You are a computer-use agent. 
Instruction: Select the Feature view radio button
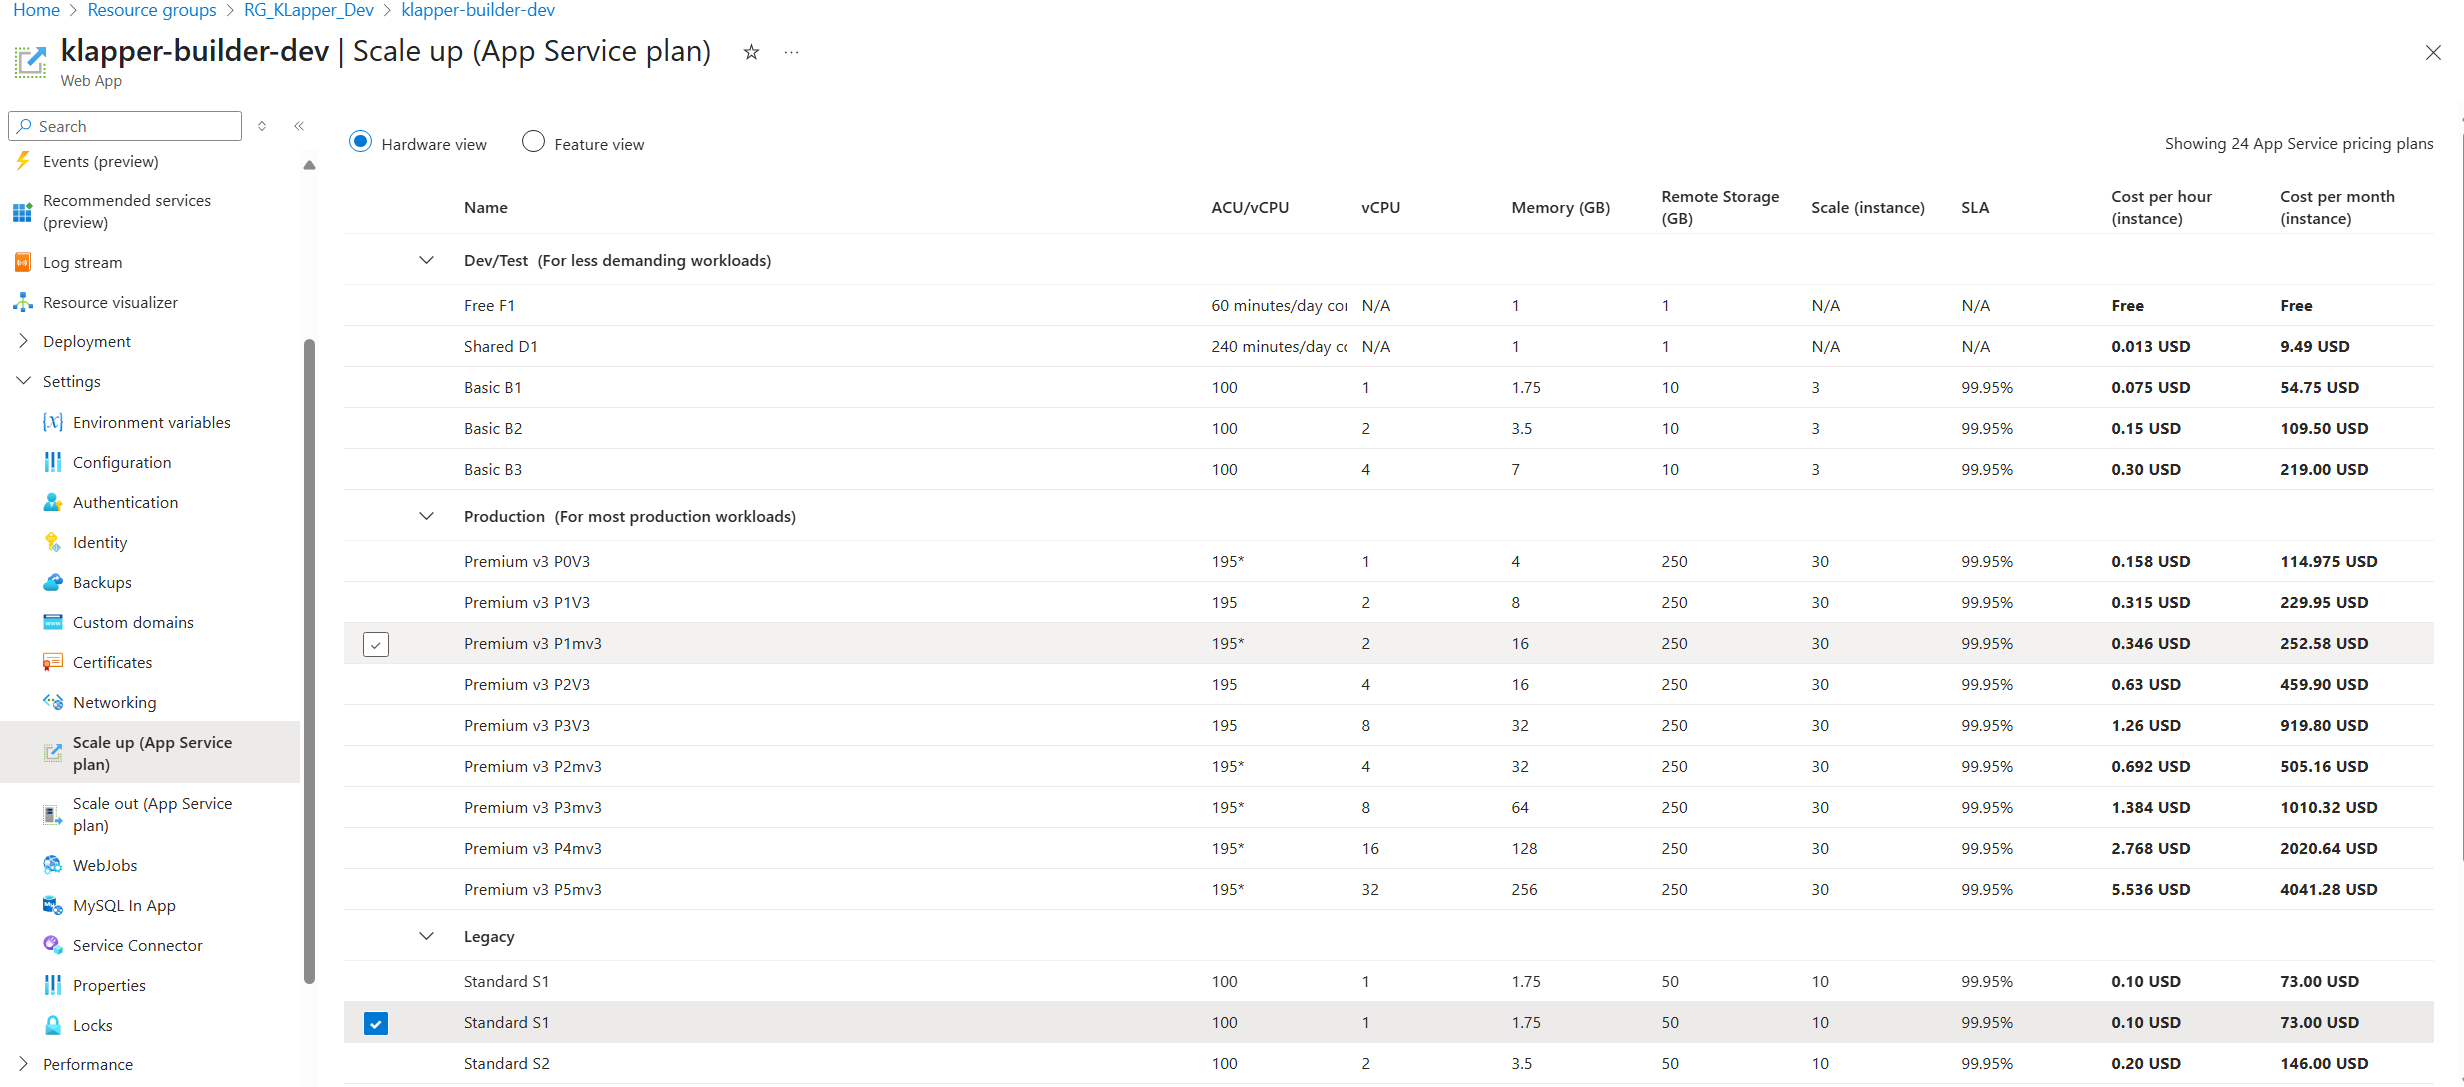tap(534, 142)
